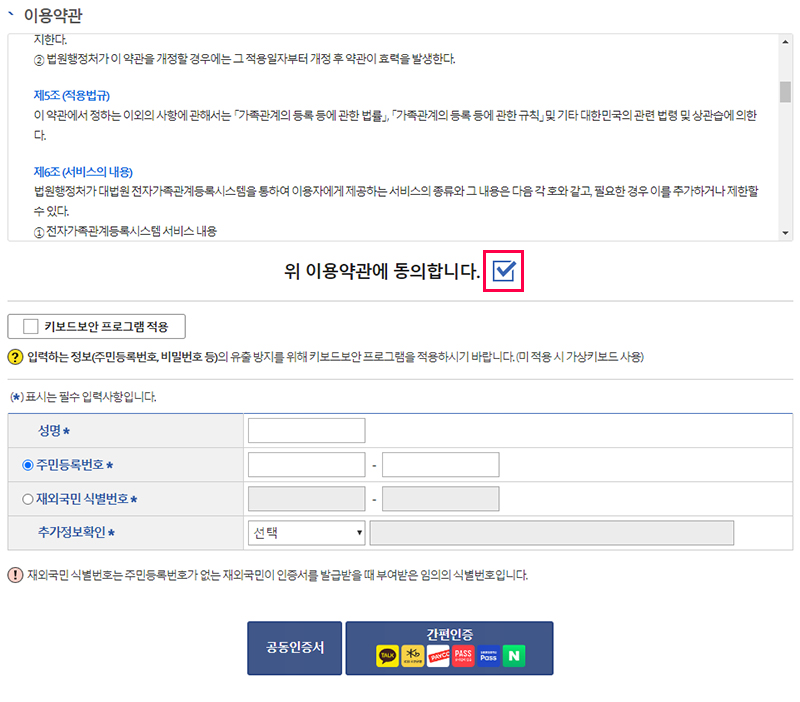This screenshot has height=702, width=800.
Task: Select Samsung Pass authentication
Action: pos(488,656)
